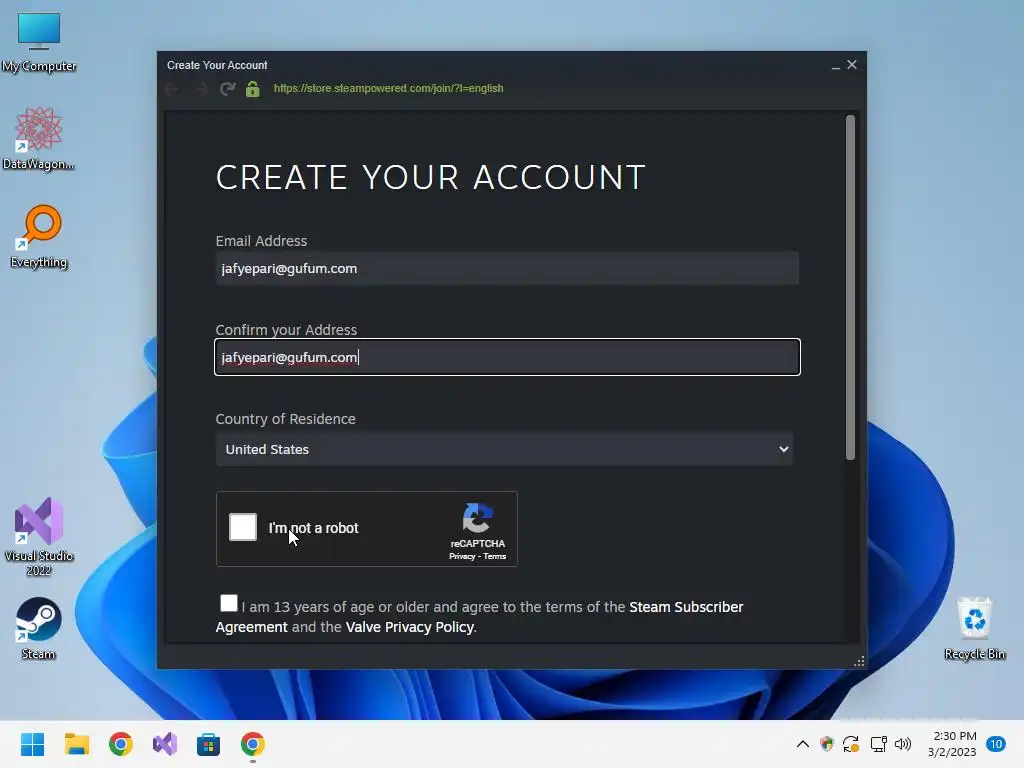Open Microsoft Store from the taskbar
1024x768 pixels.
208,744
